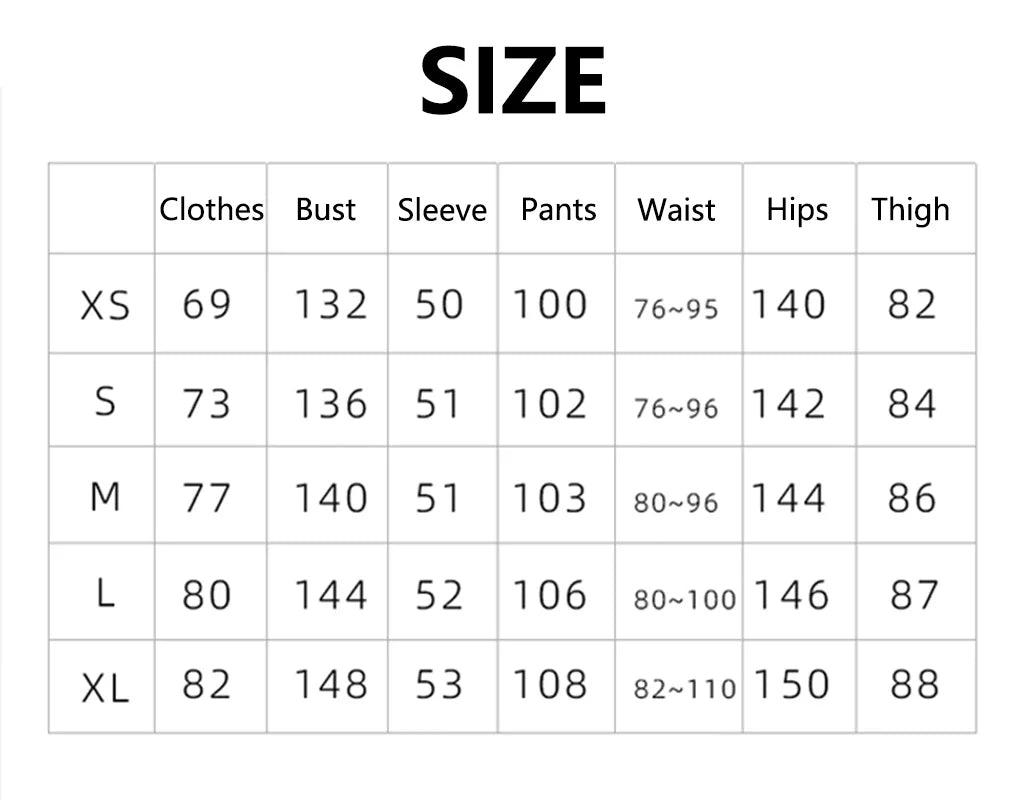The height and width of the screenshot is (800, 1033).
Task: Select the Sleeve column header
Action: coord(442,210)
